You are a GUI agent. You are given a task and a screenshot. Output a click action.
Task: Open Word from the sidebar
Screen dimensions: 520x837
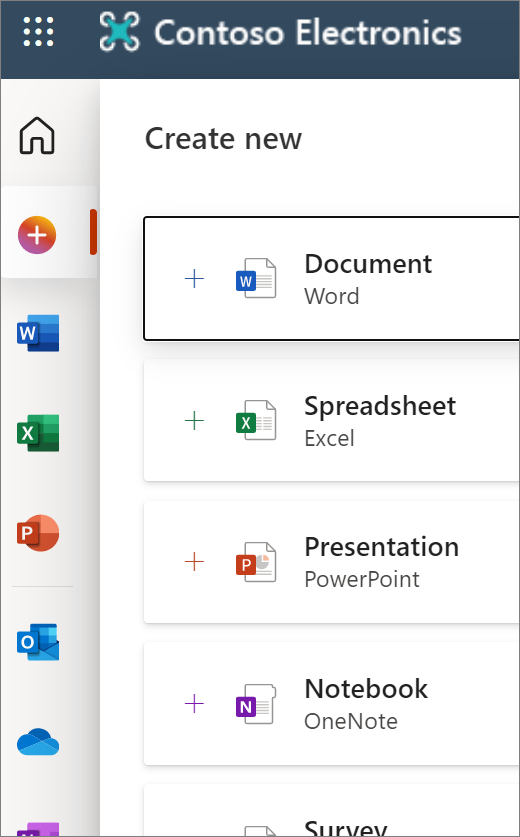point(38,333)
